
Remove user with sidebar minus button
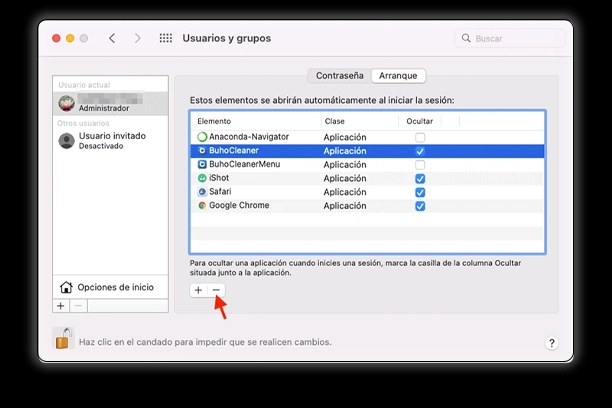pyautogui.click(x=78, y=306)
